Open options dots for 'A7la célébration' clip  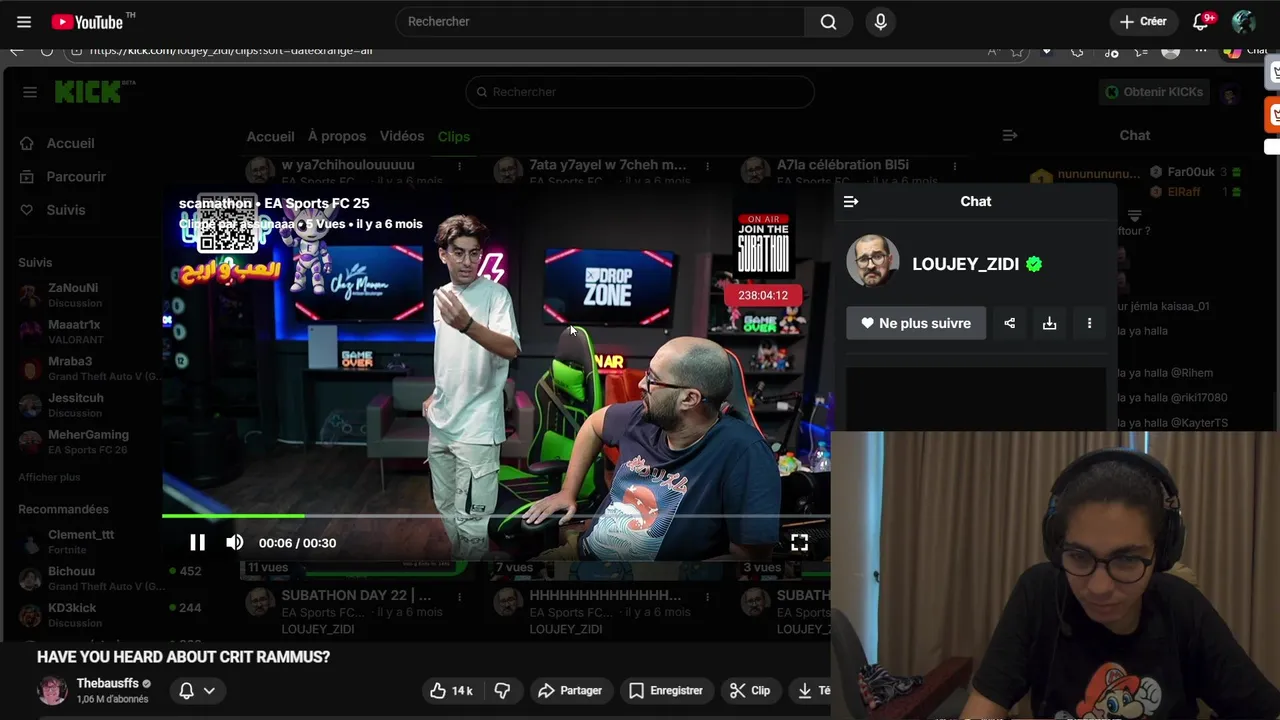[955, 166]
